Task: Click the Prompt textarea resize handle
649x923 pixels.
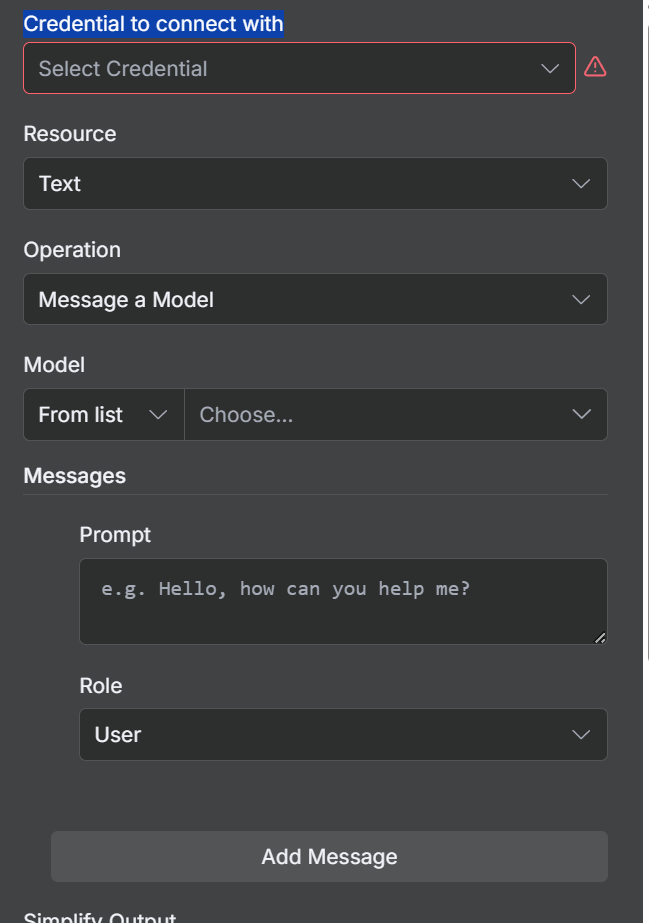Action: (600, 637)
